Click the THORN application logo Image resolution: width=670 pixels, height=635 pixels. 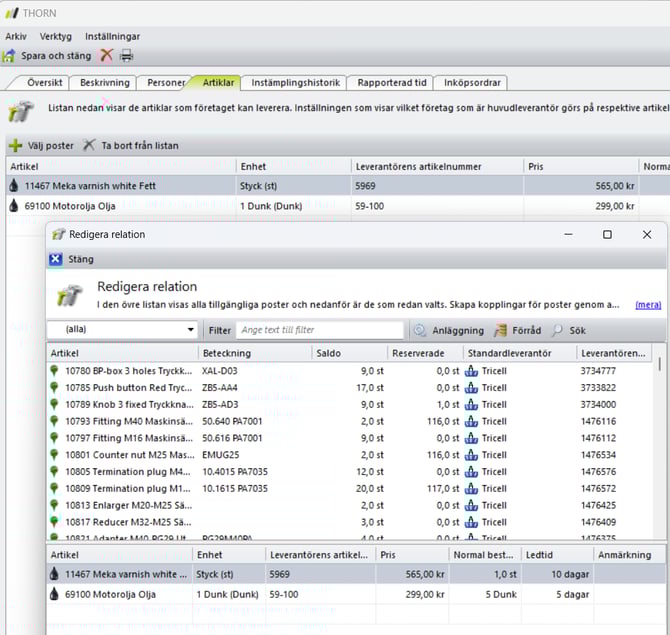point(12,13)
